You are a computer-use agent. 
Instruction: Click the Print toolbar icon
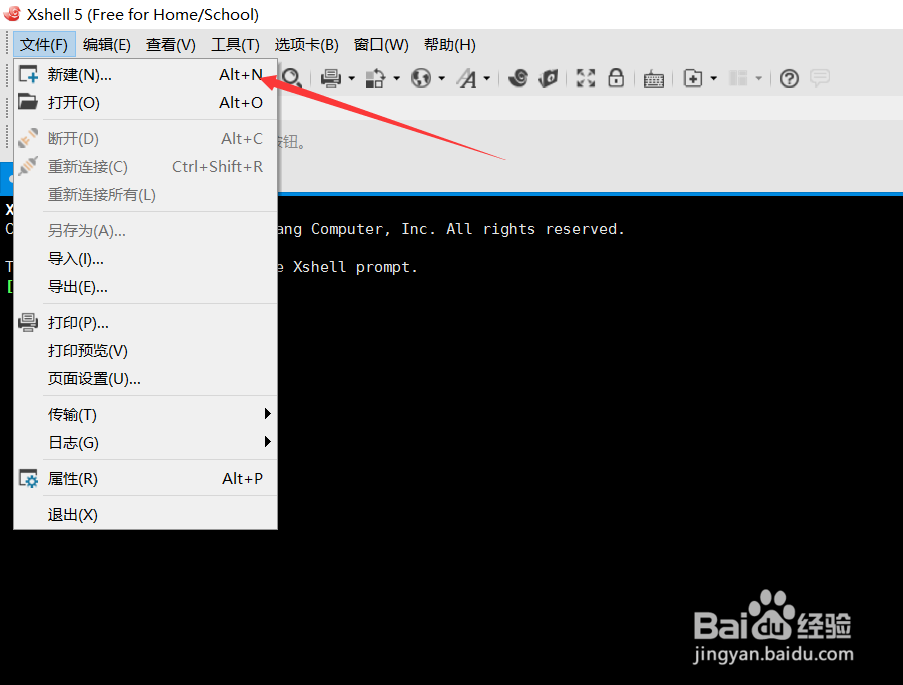[x=331, y=78]
